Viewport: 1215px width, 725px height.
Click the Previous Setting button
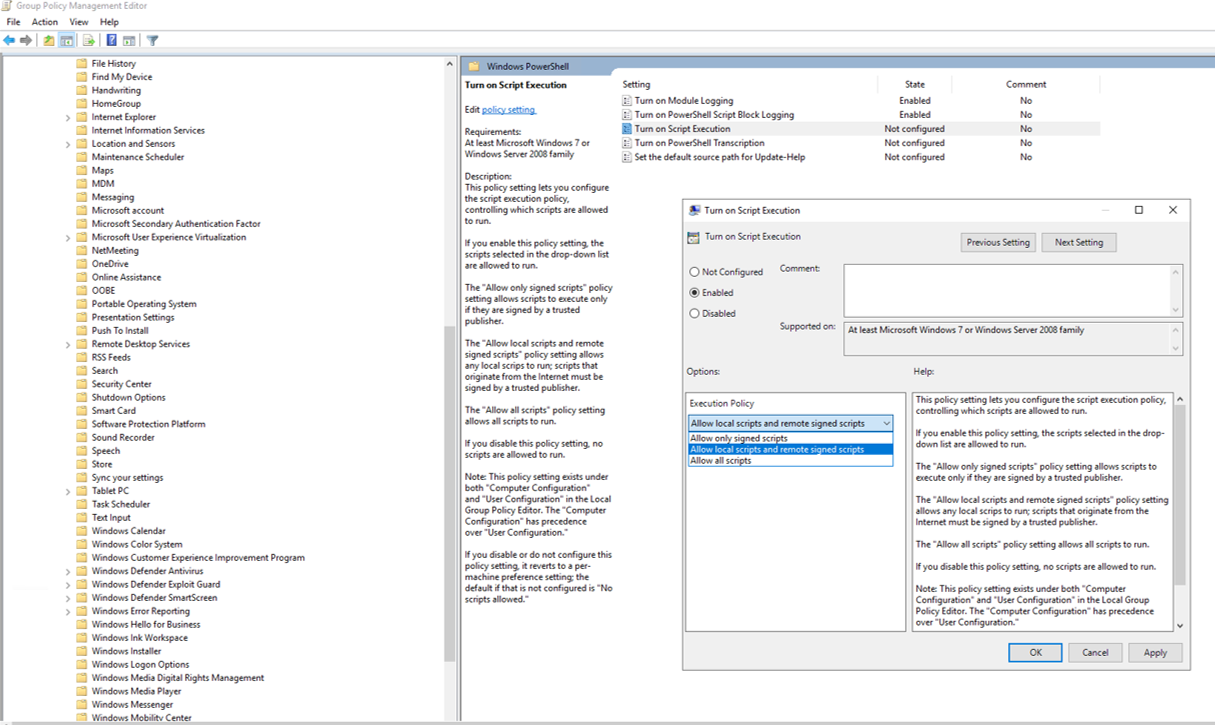pos(998,242)
